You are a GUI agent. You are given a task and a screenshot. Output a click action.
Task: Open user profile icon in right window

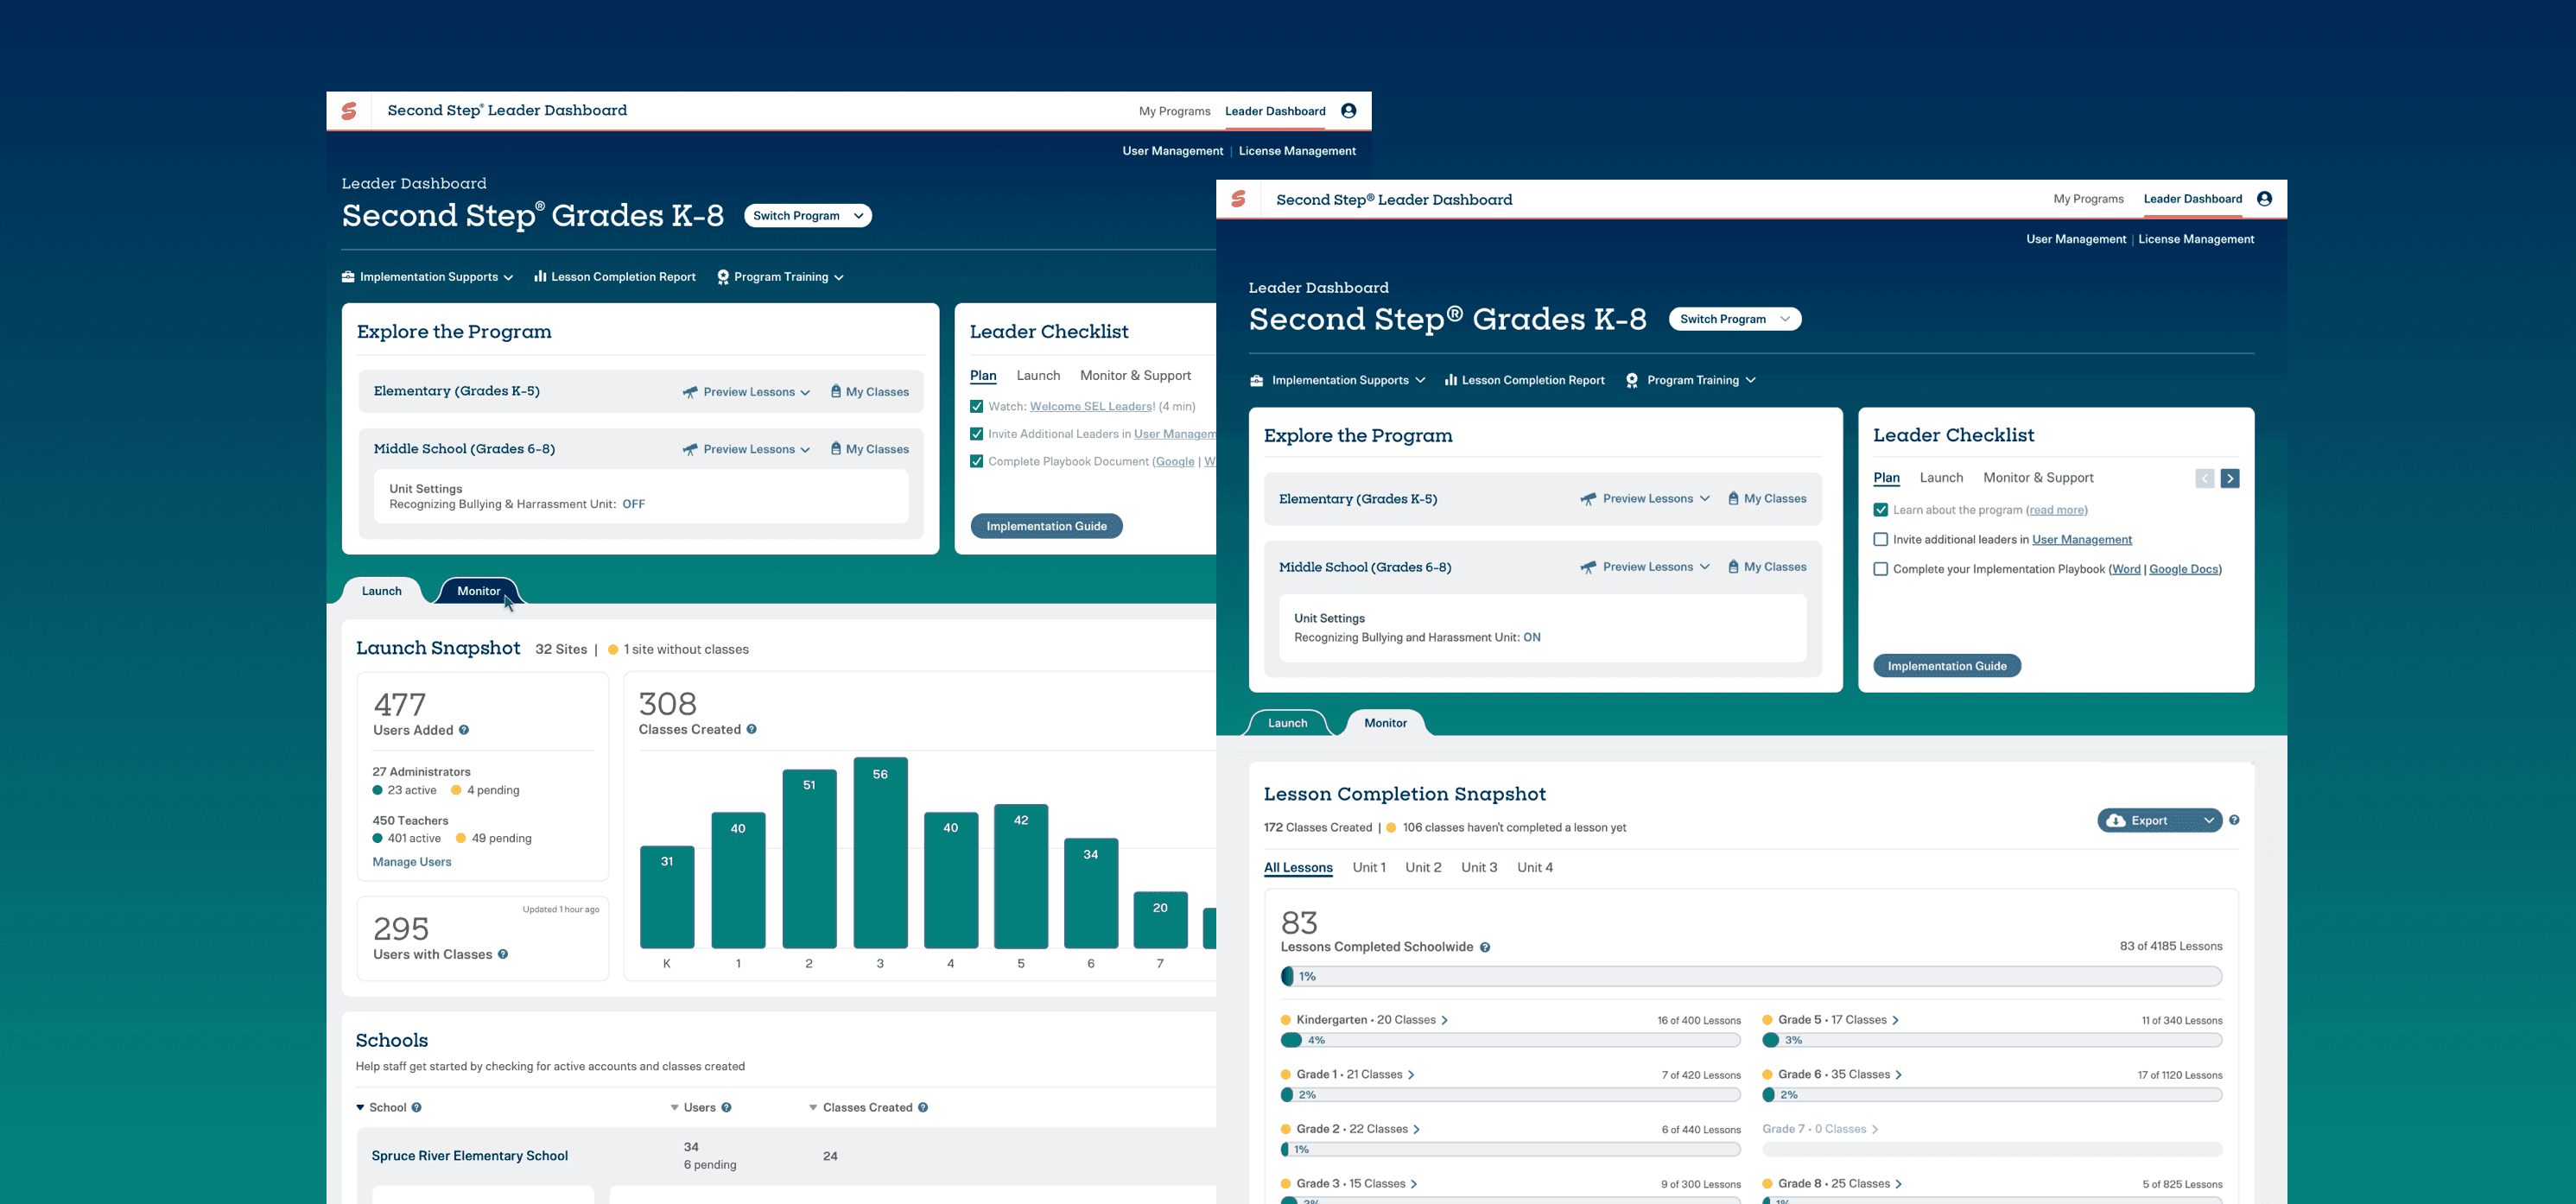2264,199
